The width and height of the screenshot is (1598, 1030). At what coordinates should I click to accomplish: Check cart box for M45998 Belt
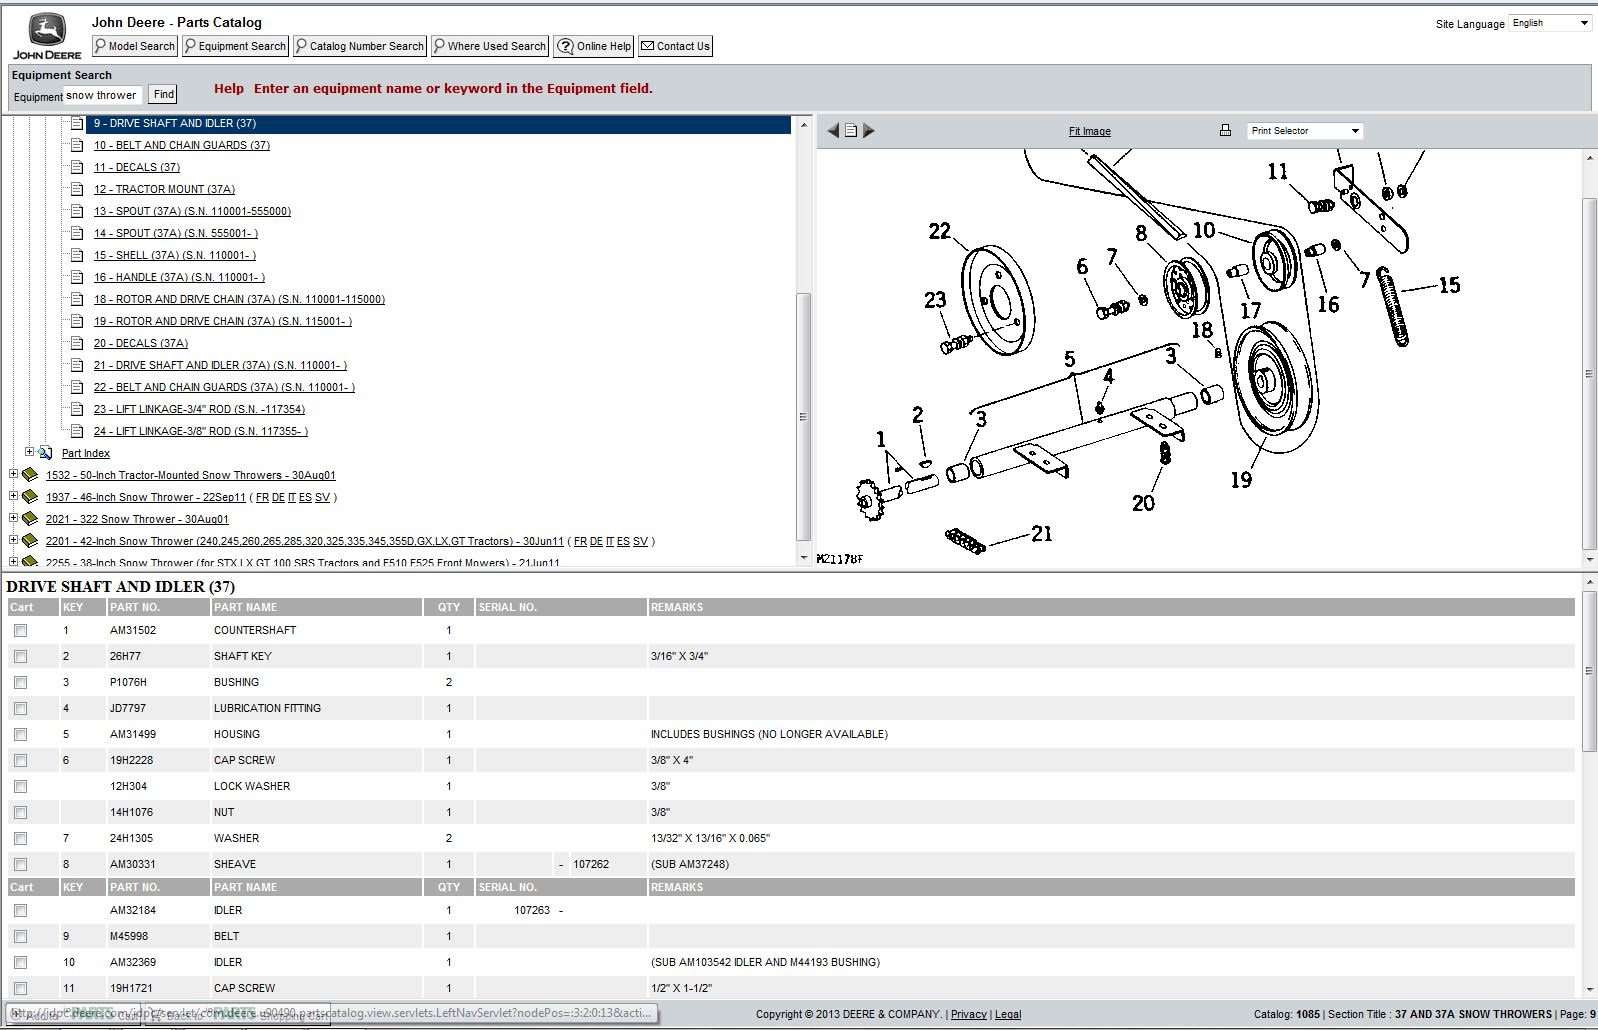click(20, 937)
